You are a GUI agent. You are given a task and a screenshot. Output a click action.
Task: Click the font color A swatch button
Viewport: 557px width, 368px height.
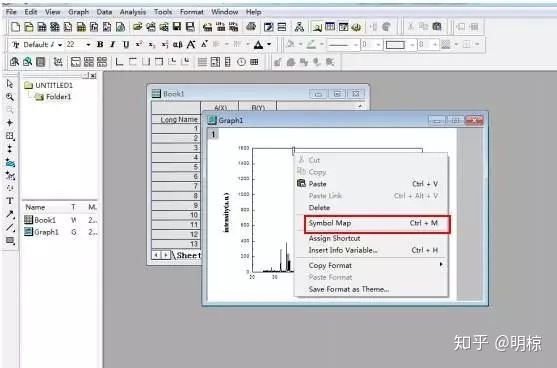coord(259,44)
